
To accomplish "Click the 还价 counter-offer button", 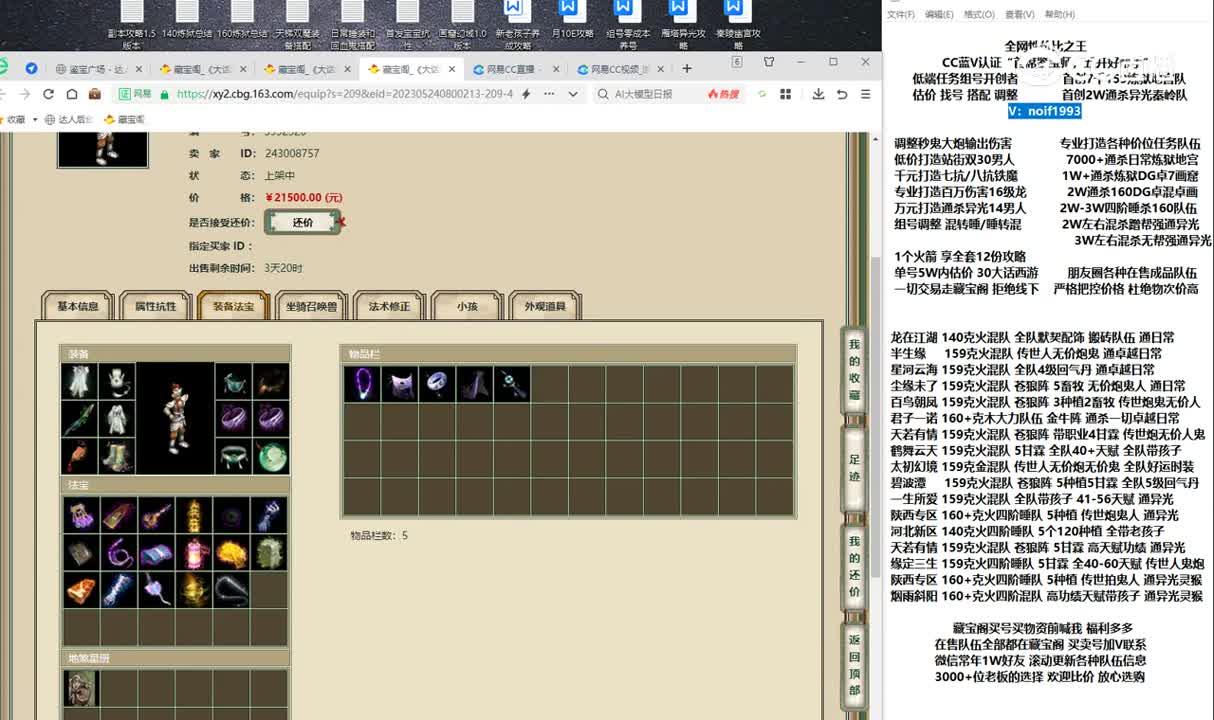I will coord(302,222).
